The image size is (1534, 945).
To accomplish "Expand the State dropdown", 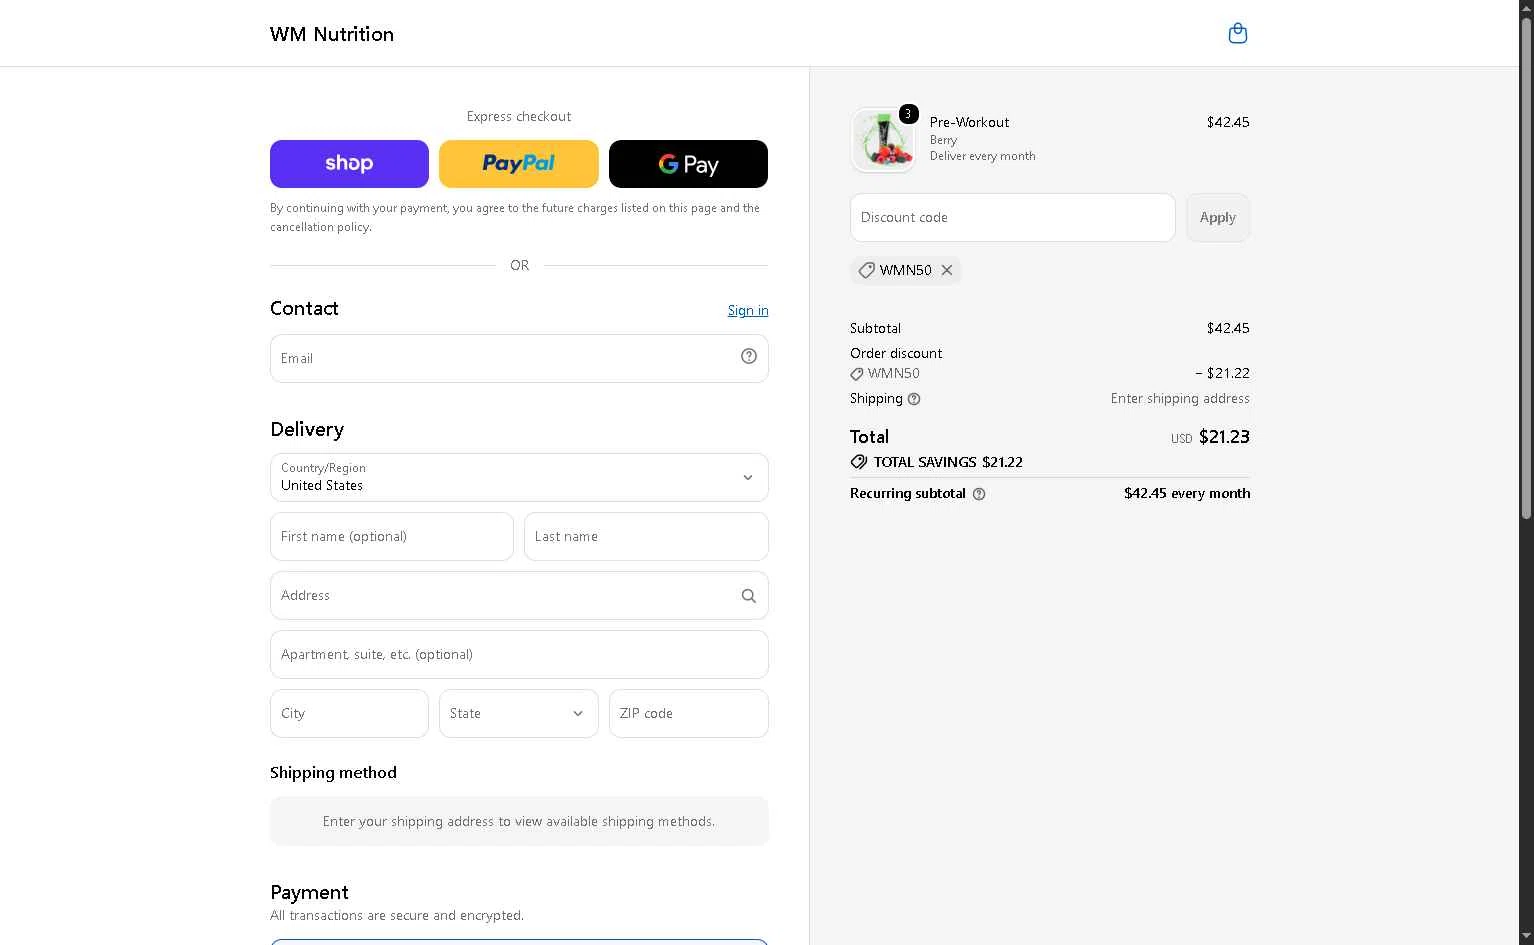I will click(x=518, y=713).
